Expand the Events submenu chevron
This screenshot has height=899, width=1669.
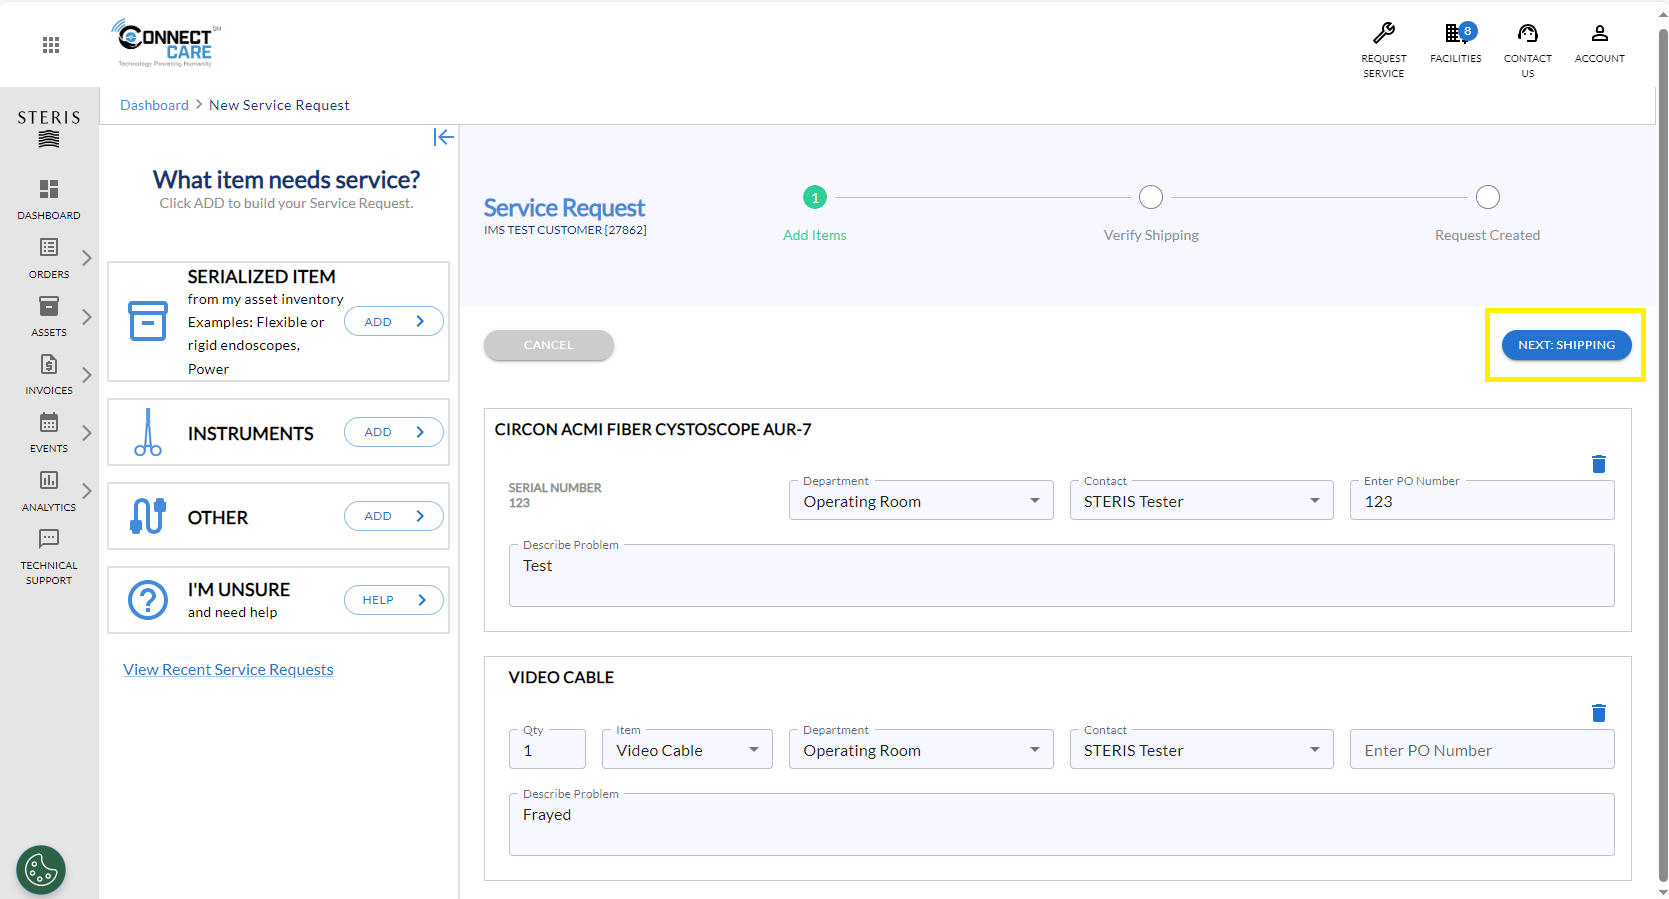87,433
